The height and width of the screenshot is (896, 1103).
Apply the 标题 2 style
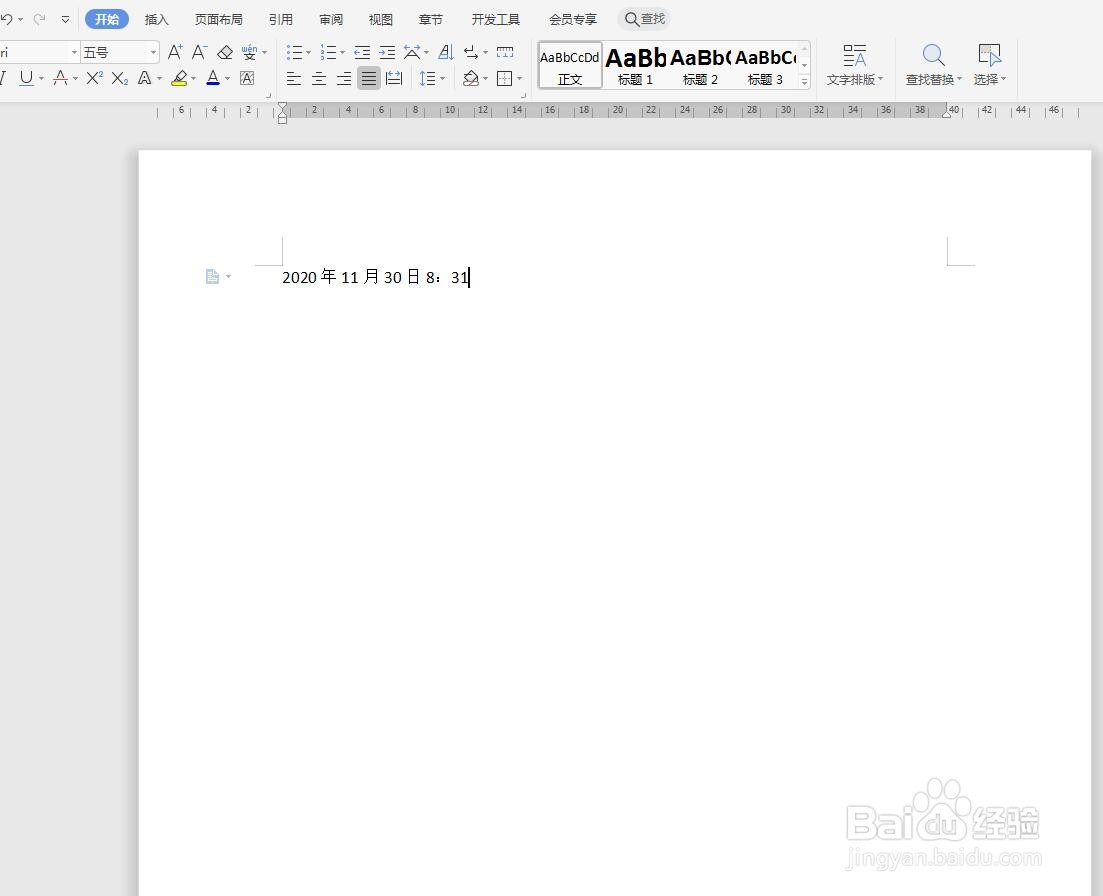(x=700, y=65)
